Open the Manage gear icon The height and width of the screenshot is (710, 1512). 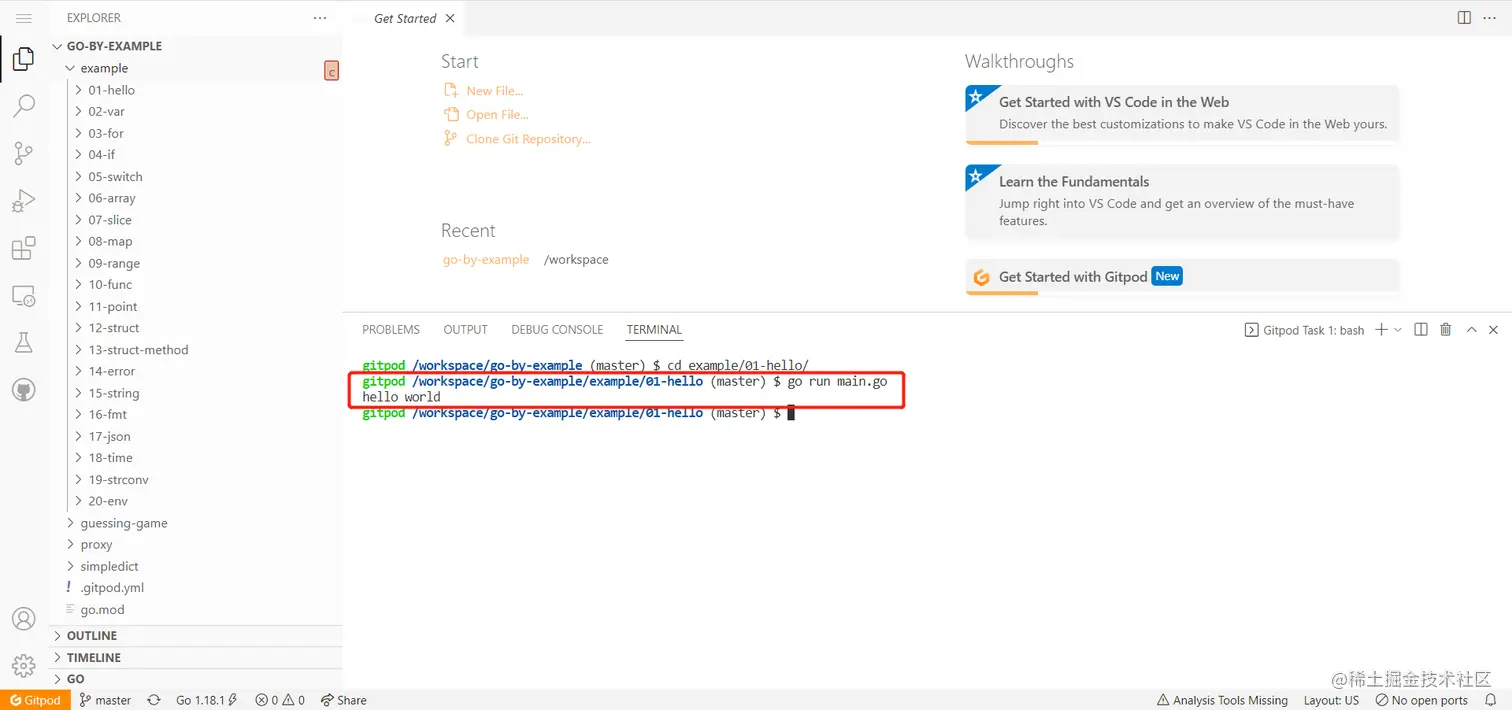pos(24,665)
